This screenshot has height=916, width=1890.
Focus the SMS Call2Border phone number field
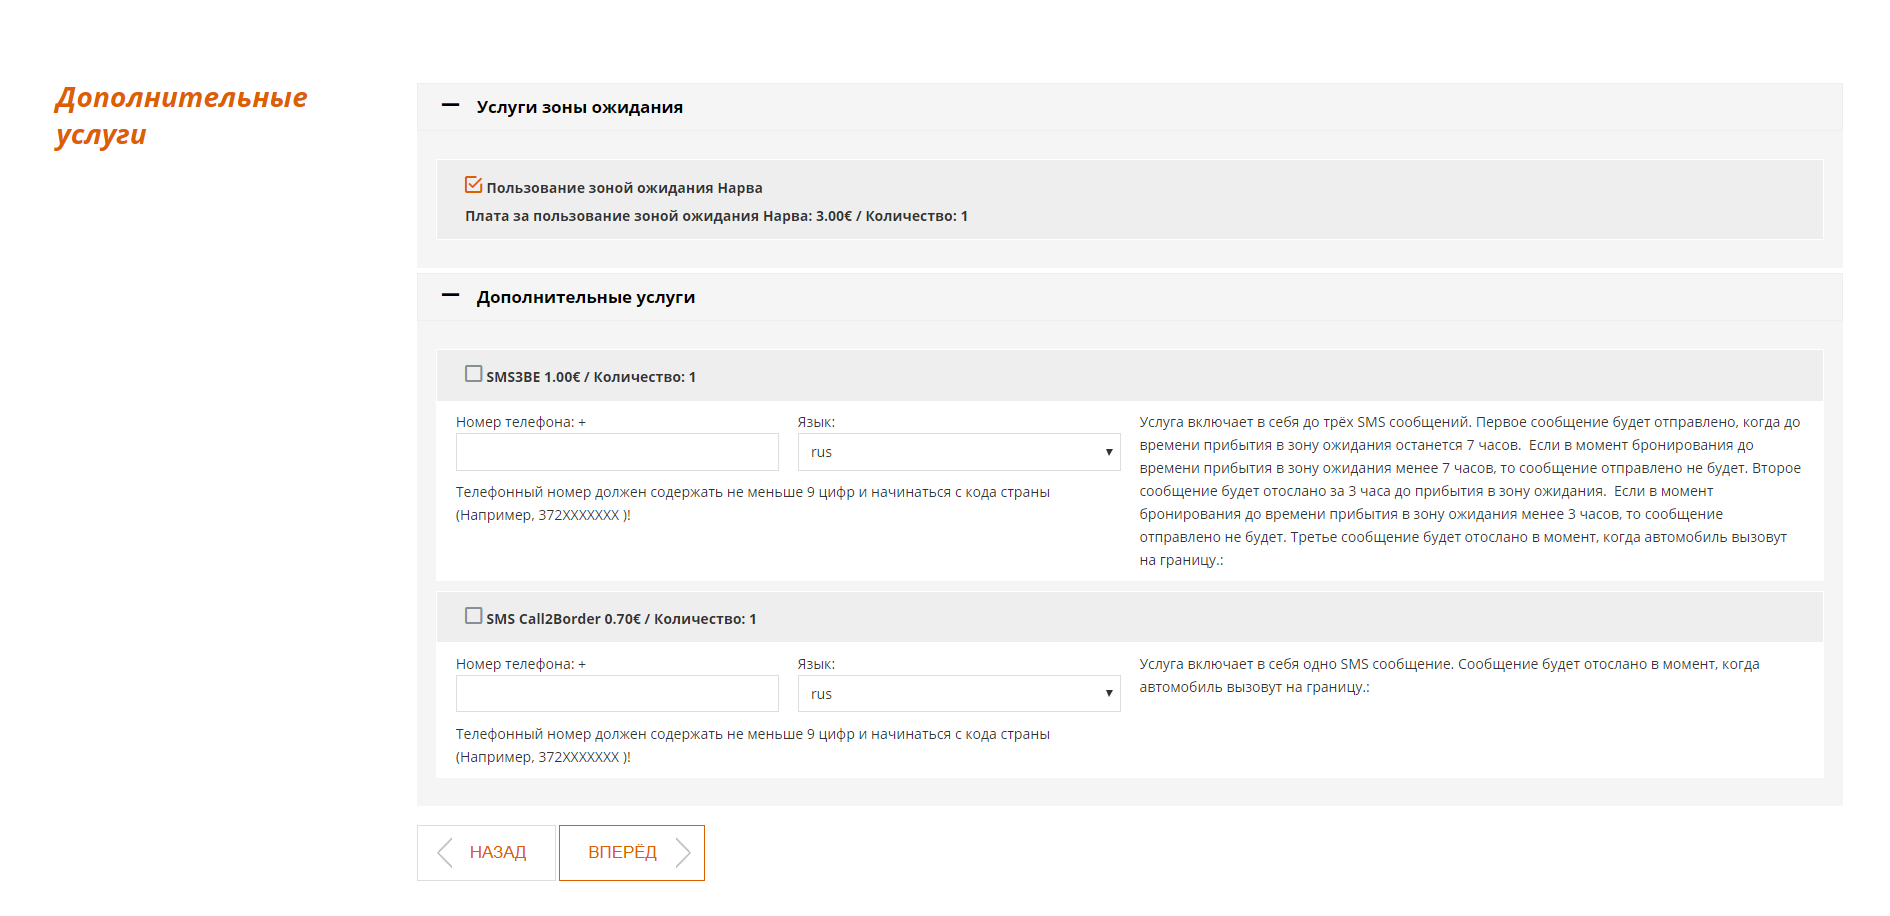pos(617,694)
